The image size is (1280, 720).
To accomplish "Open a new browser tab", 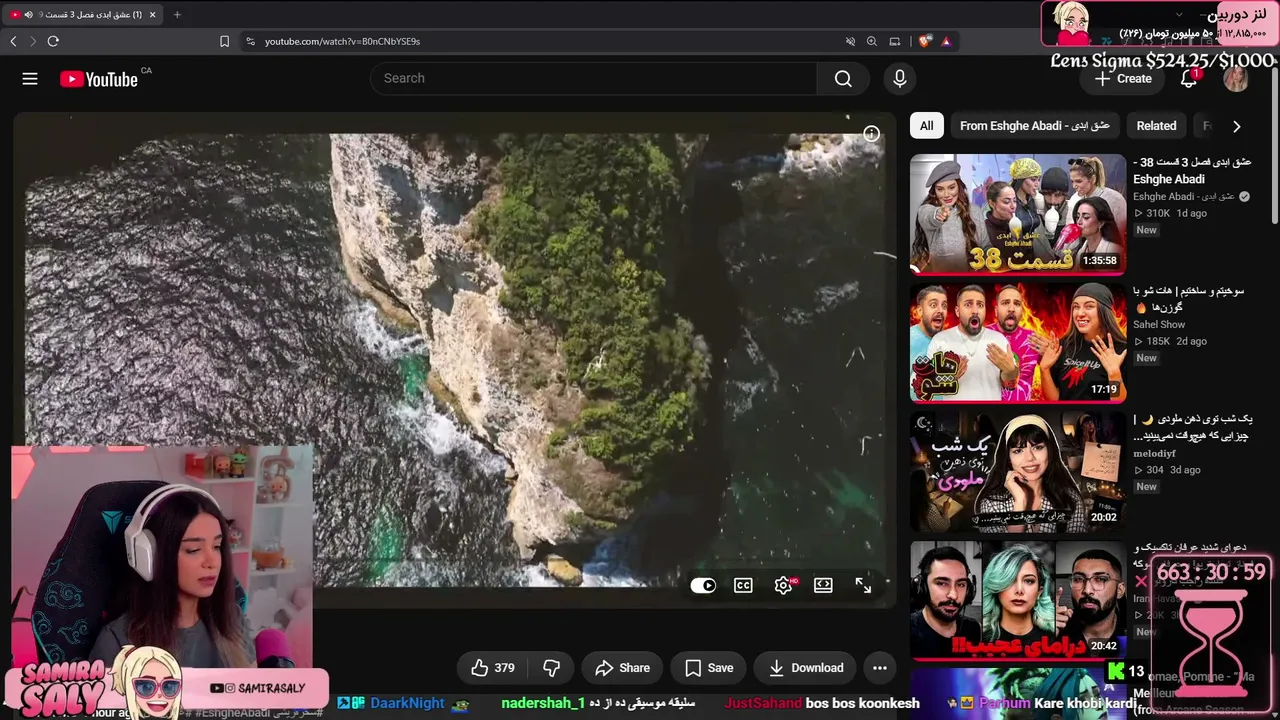I will 177,14.
